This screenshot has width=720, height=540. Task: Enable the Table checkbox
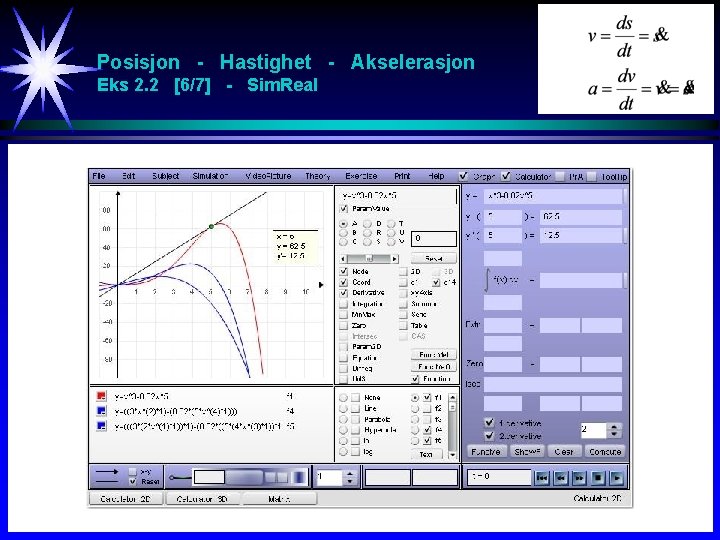[403, 325]
